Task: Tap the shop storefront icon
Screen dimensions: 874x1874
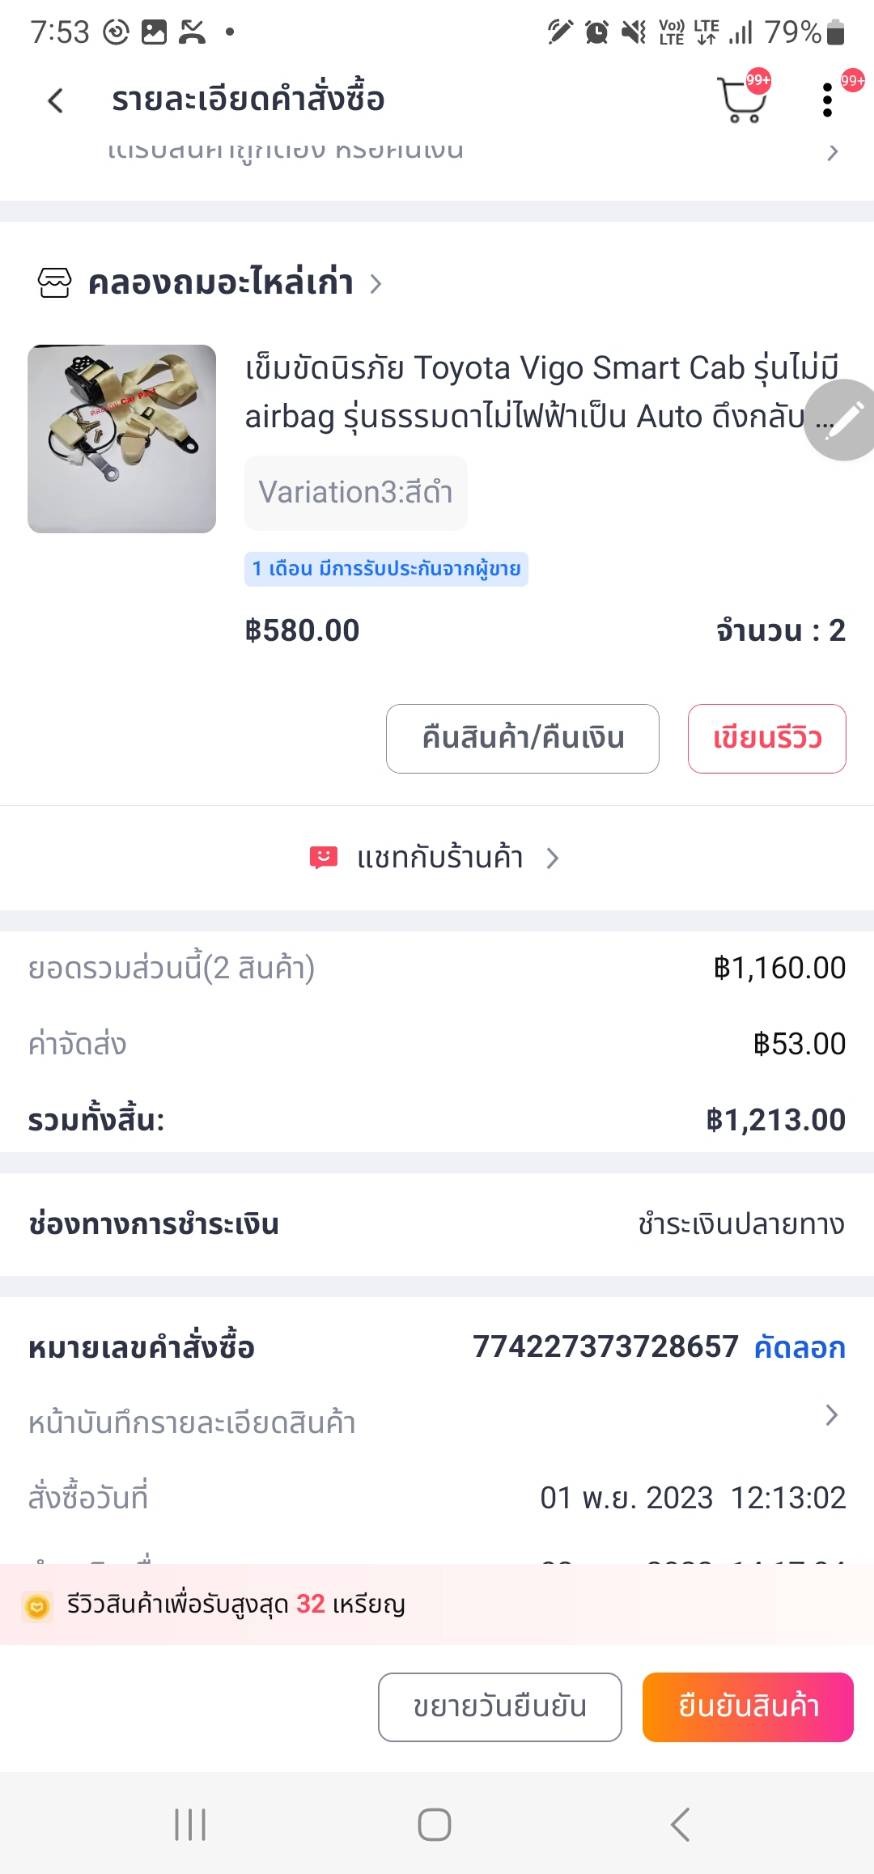Action: pos(54,283)
